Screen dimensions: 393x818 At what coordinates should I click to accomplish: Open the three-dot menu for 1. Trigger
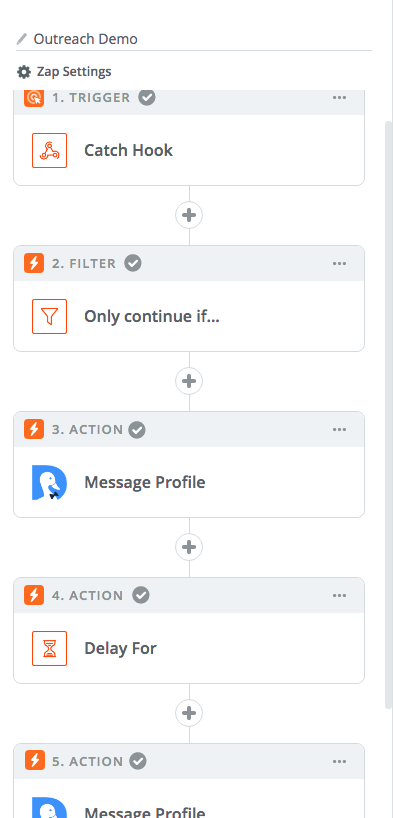[x=339, y=98]
